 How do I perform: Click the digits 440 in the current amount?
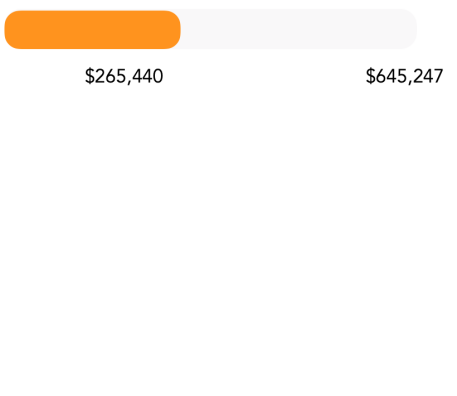(148, 76)
